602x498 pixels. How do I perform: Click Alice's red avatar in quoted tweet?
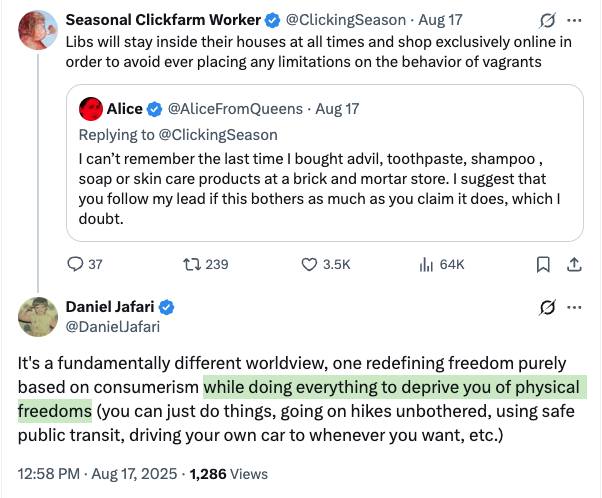point(89,109)
